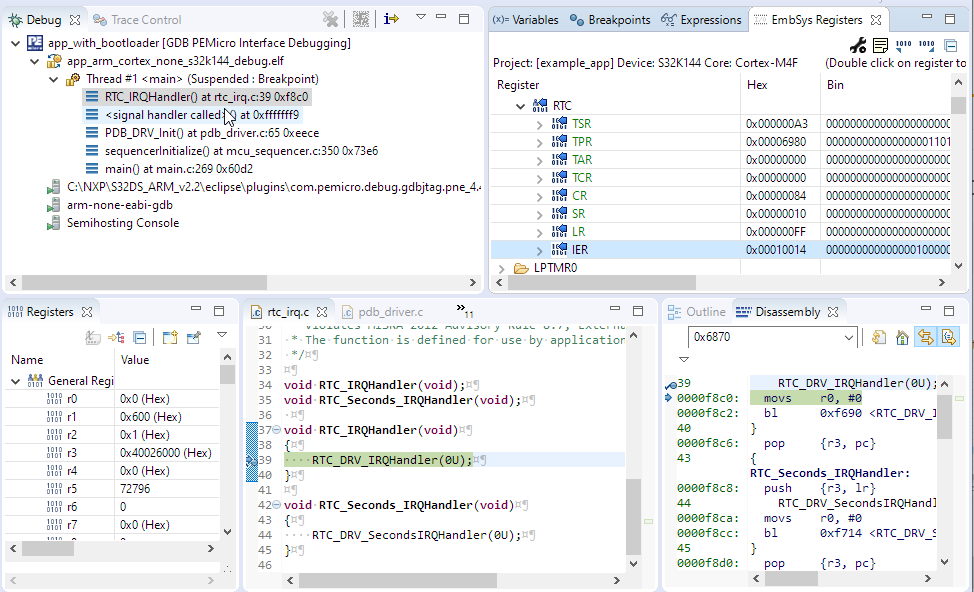Open the wrench configuration icon in EmbSys Registers
This screenshot has height=592, width=974.
click(858, 45)
